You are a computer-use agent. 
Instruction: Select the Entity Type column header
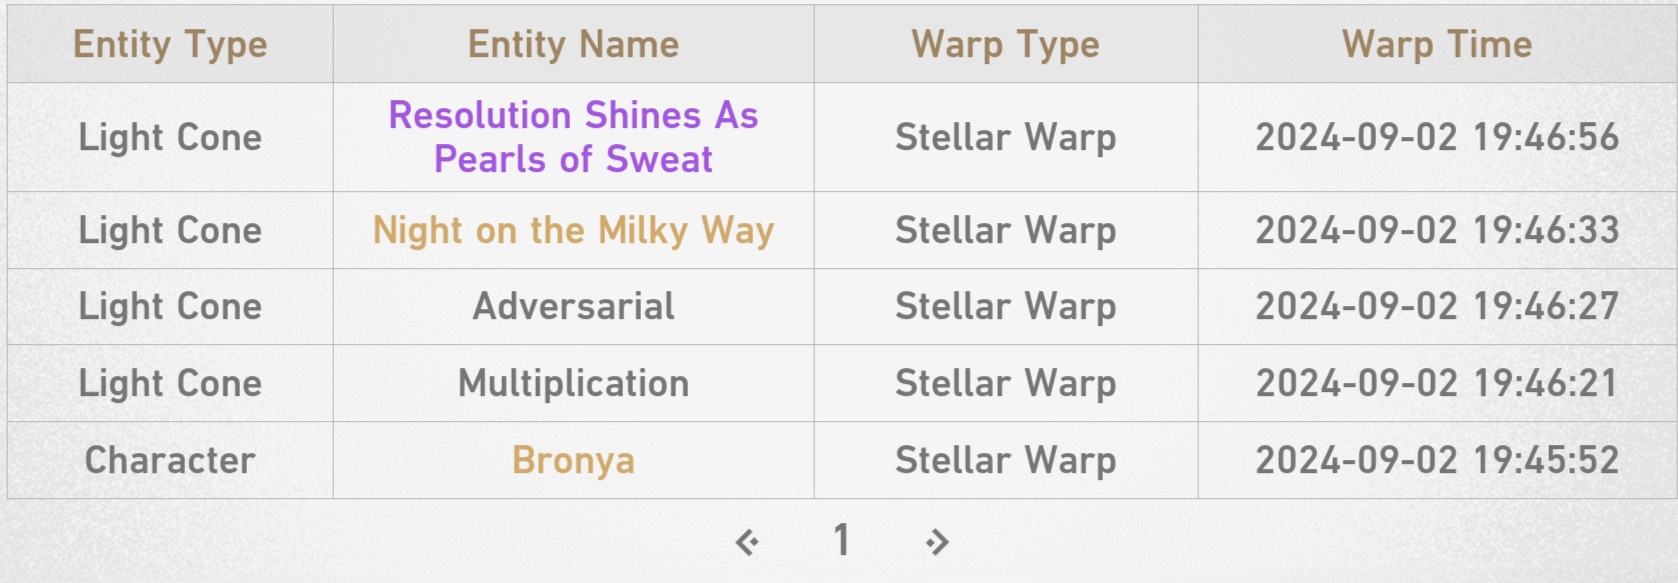tap(170, 45)
